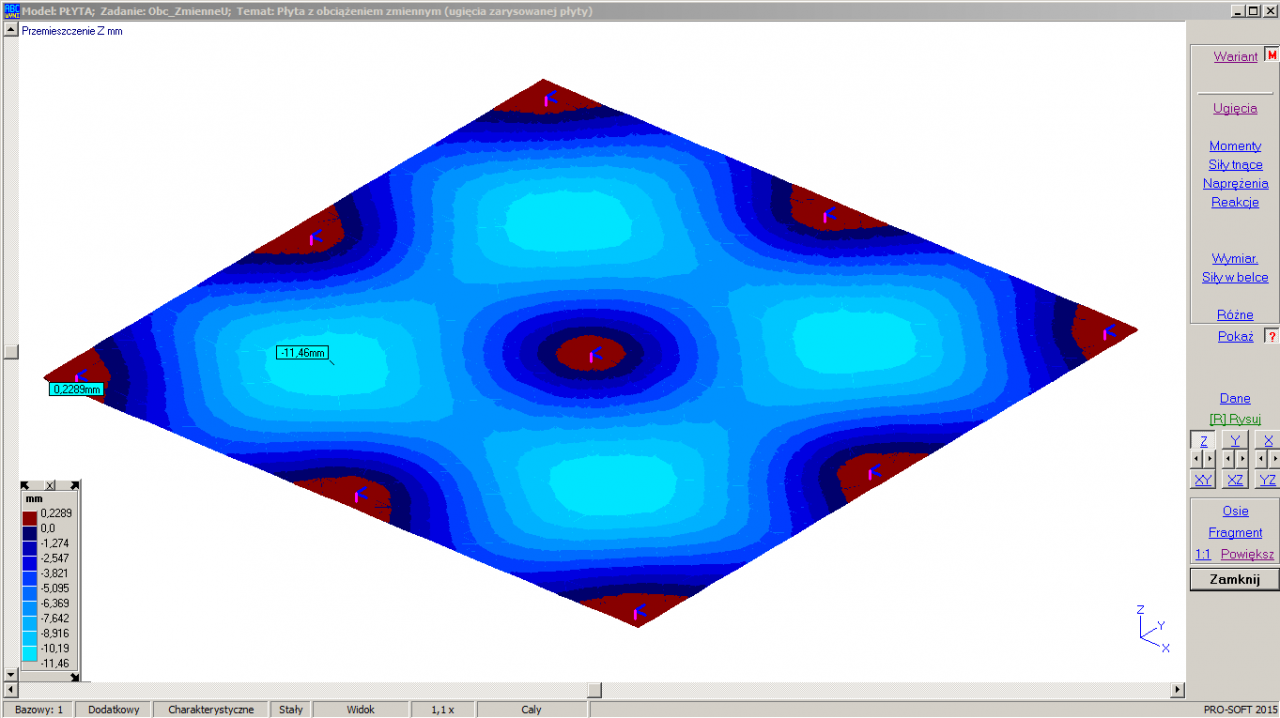Click the red M icon beside Wariant
1280x718 pixels.
pyautogui.click(x=1272, y=56)
